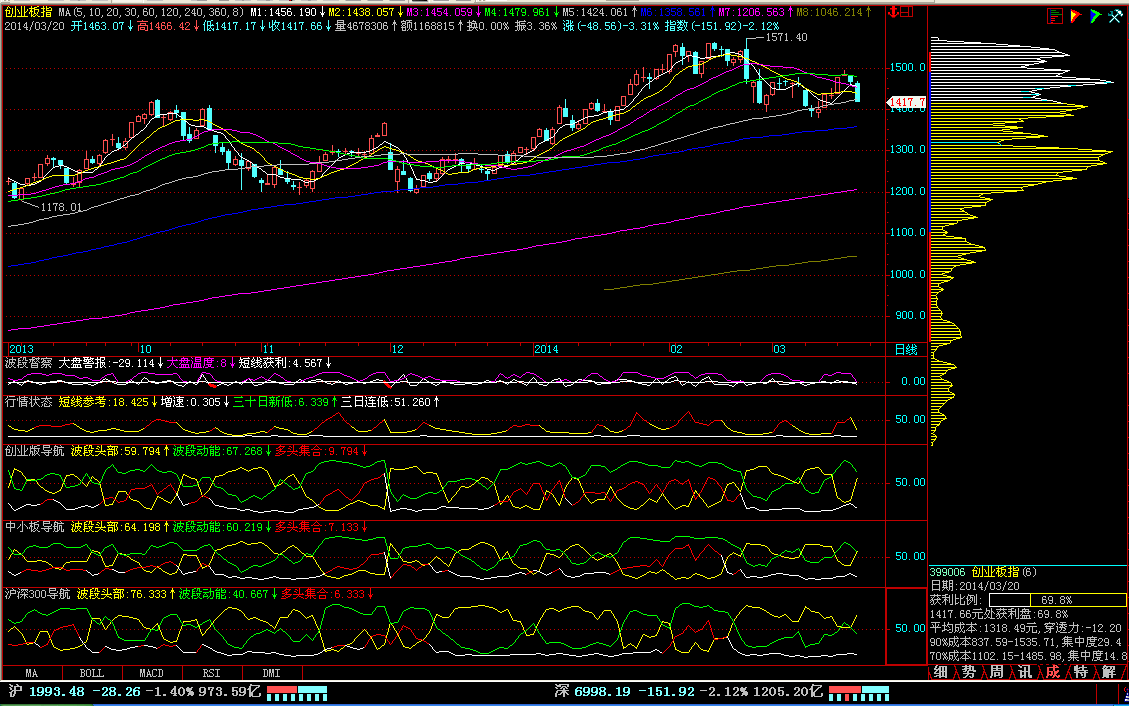
Task: Click the 平均成本:1318.49元 line
Action: click(x=985, y=628)
